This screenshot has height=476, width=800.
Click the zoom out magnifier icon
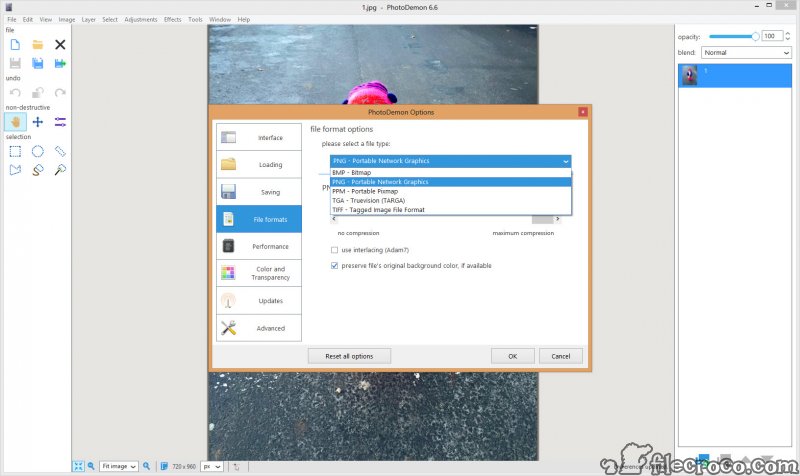91,466
